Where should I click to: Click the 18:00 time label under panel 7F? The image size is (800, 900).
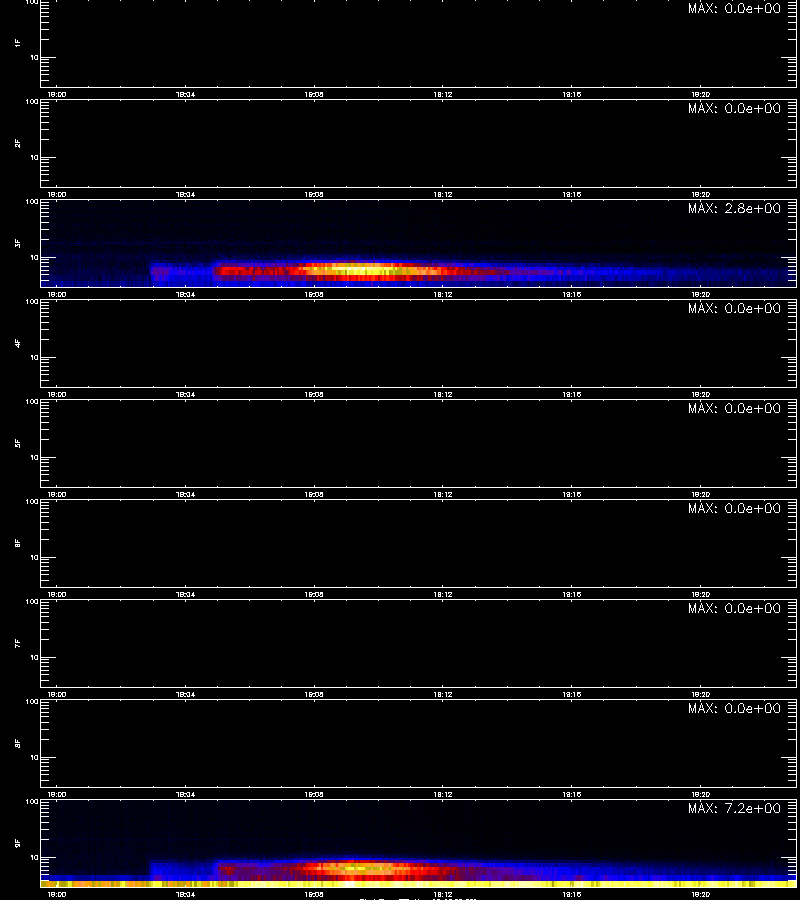coord(56,695)
